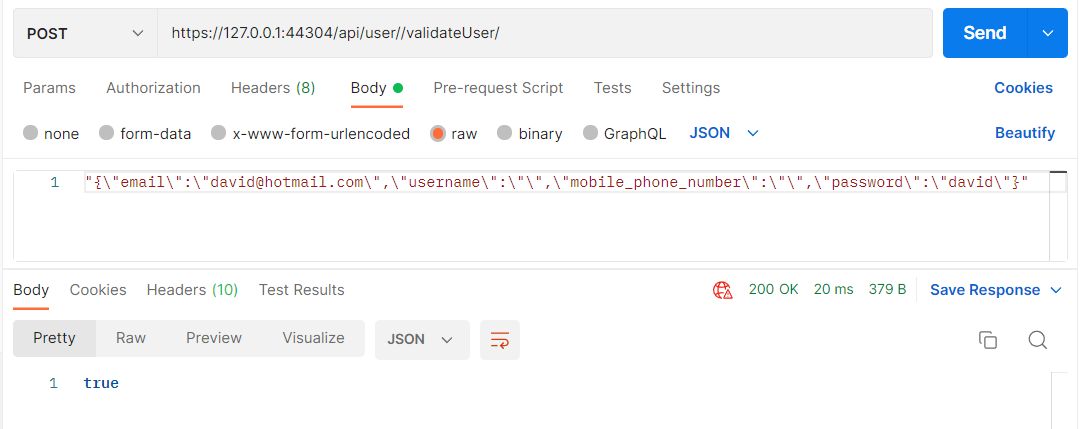
Task: Click the Beautify link
Action: tap(1024, 133)
